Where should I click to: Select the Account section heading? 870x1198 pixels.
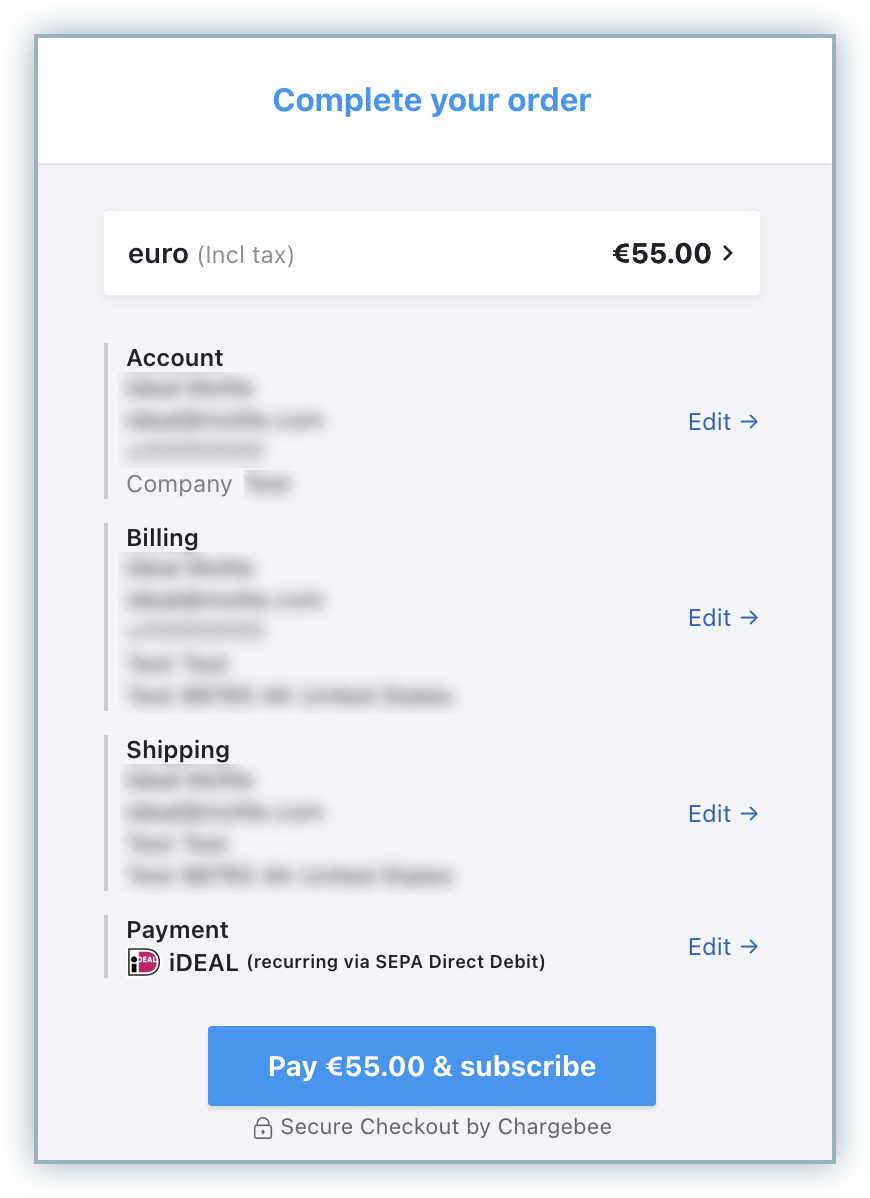point(175,358)
